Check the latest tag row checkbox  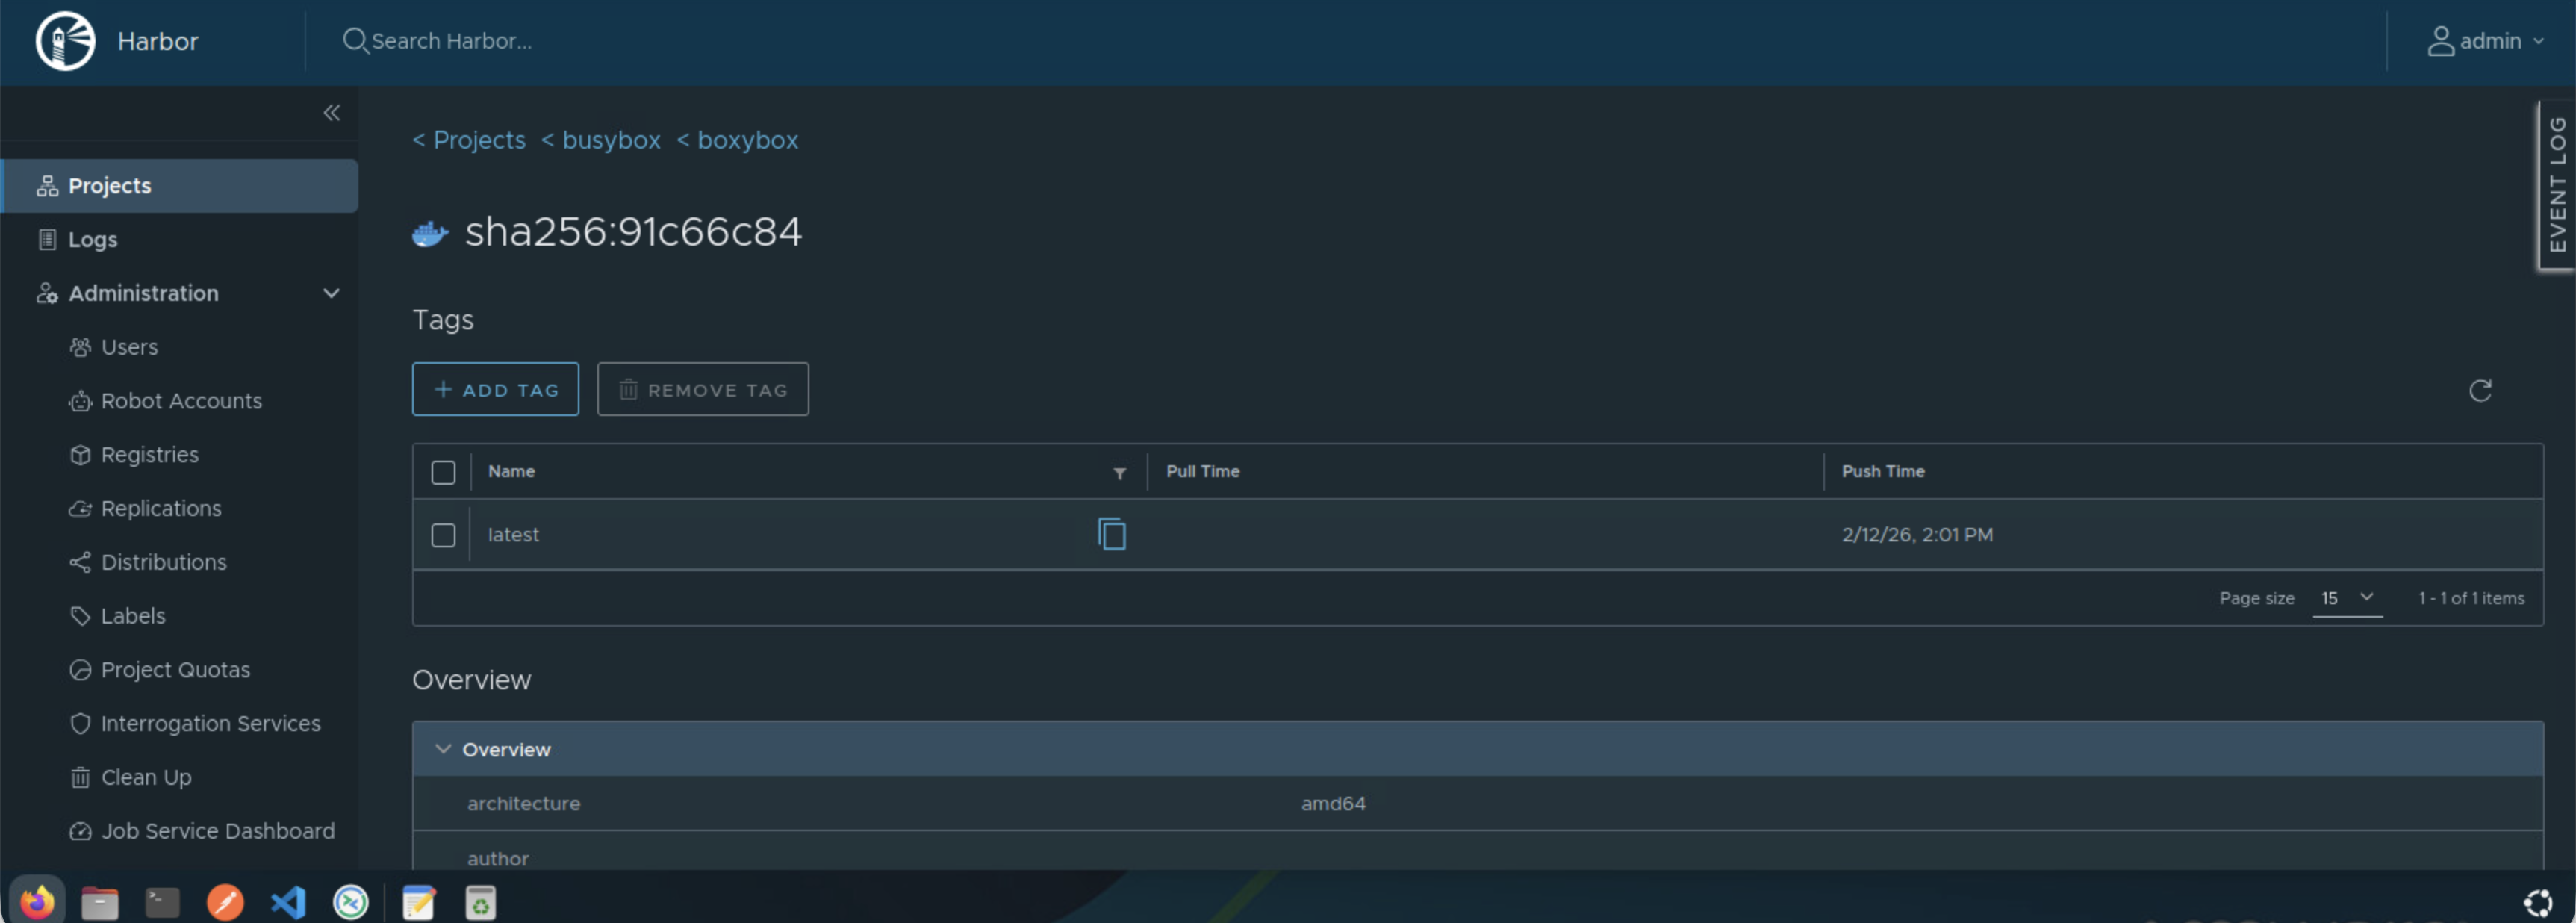[x=443, y=535]
